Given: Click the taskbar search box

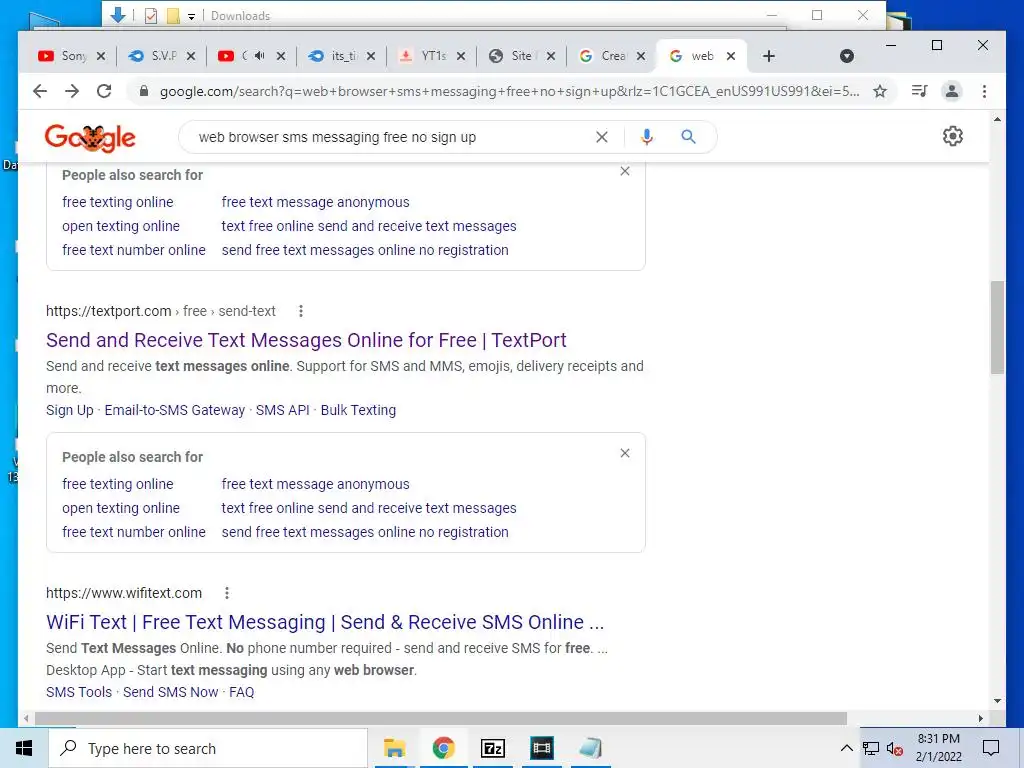Looking at the screenshot, I should pyautogui.click(x=208, y=748).
